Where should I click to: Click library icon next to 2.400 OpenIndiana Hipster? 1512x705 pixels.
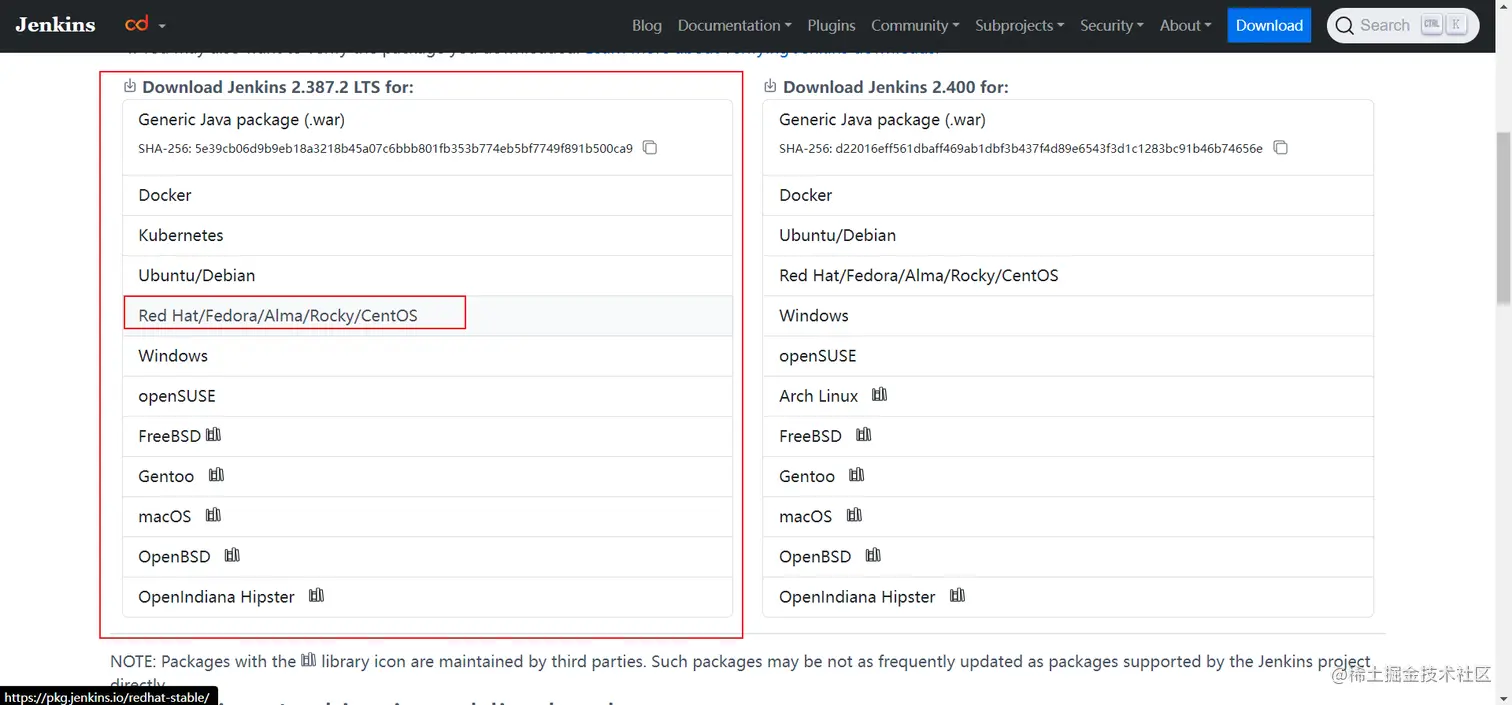[958, 595]
